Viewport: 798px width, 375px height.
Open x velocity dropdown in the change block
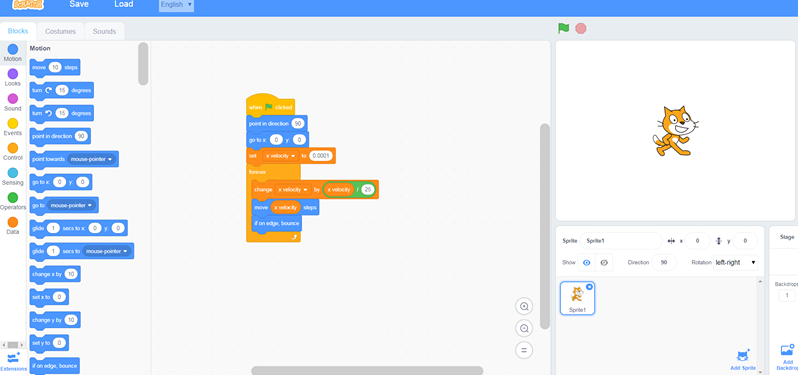[x=293, y=189]
